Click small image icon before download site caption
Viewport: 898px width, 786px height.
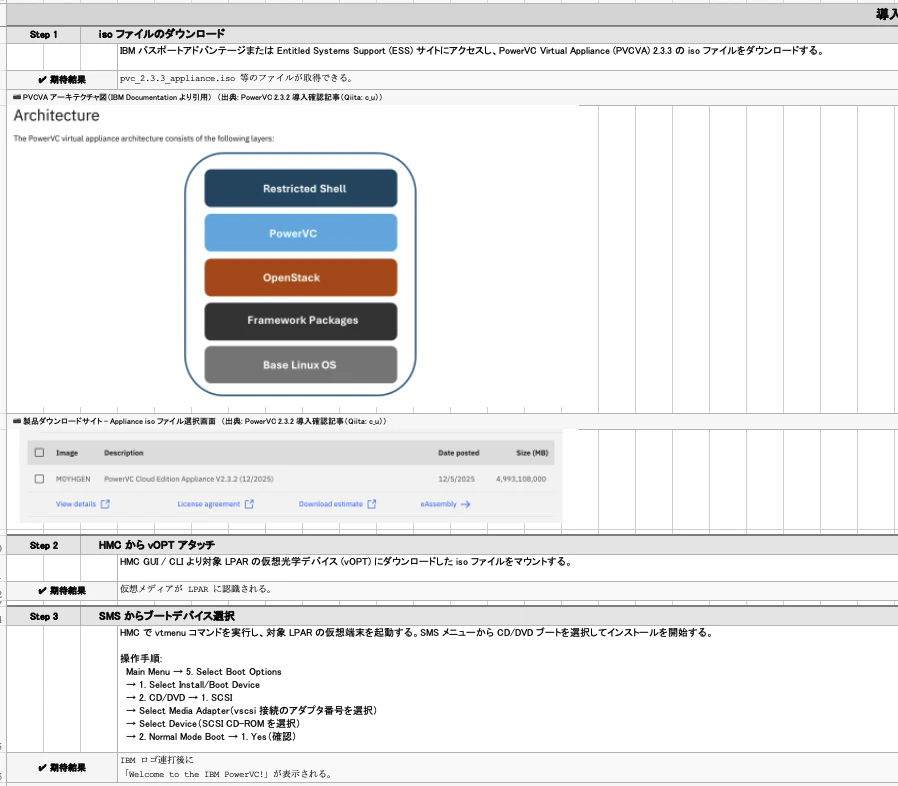(x=17, y=421)
